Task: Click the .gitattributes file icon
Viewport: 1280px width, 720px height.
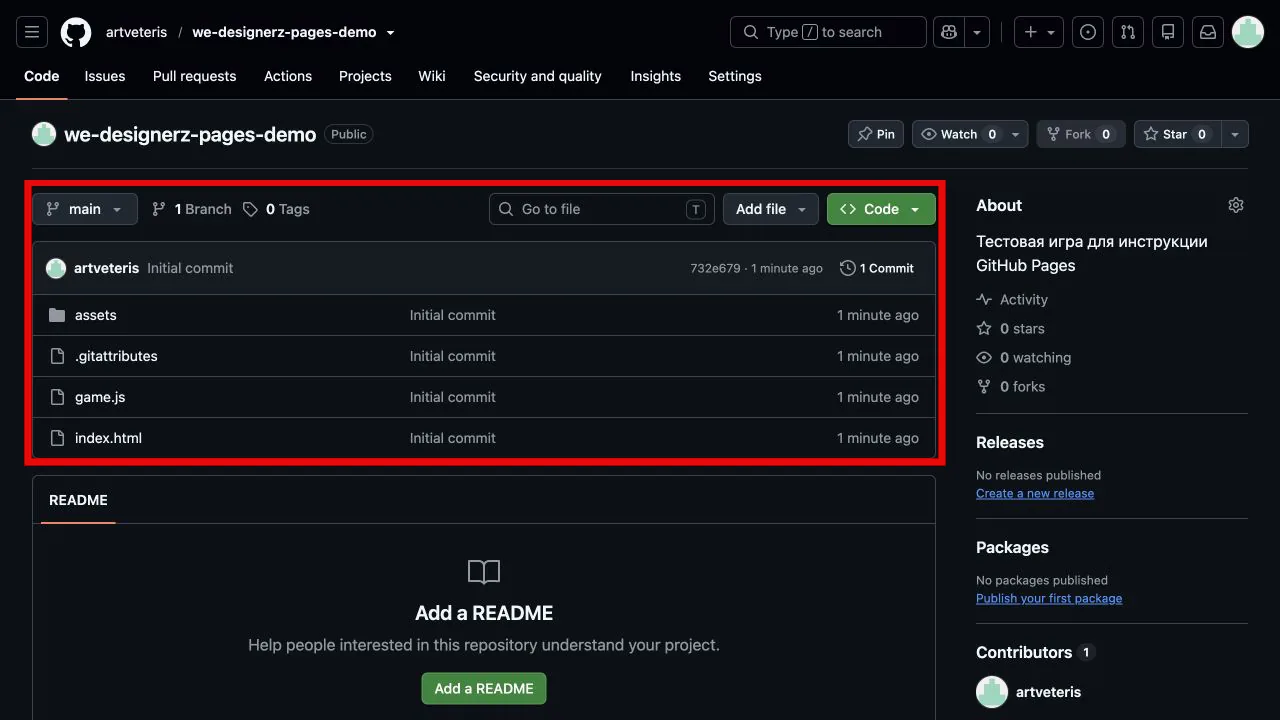Action: coord(57,356)
